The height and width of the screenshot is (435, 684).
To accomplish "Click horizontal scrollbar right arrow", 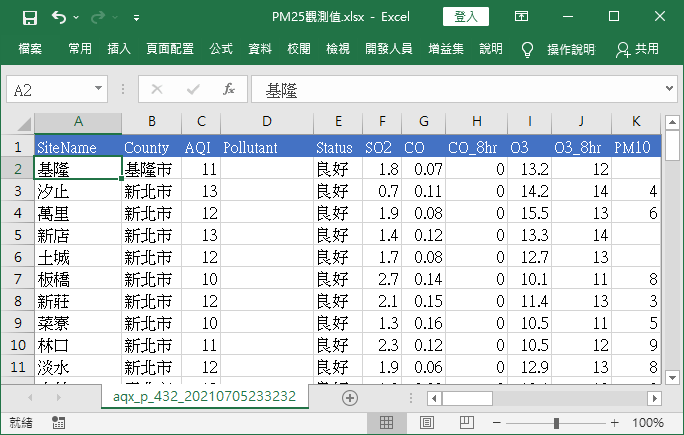I will (x=654, y=398).
